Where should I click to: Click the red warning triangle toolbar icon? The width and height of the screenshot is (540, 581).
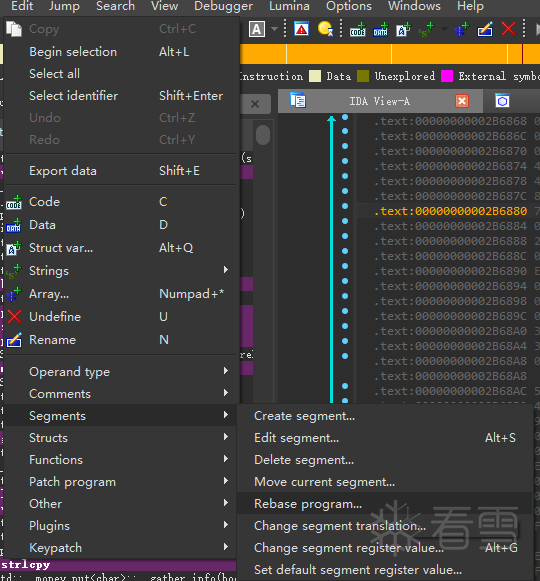click(x=301, y=29)
